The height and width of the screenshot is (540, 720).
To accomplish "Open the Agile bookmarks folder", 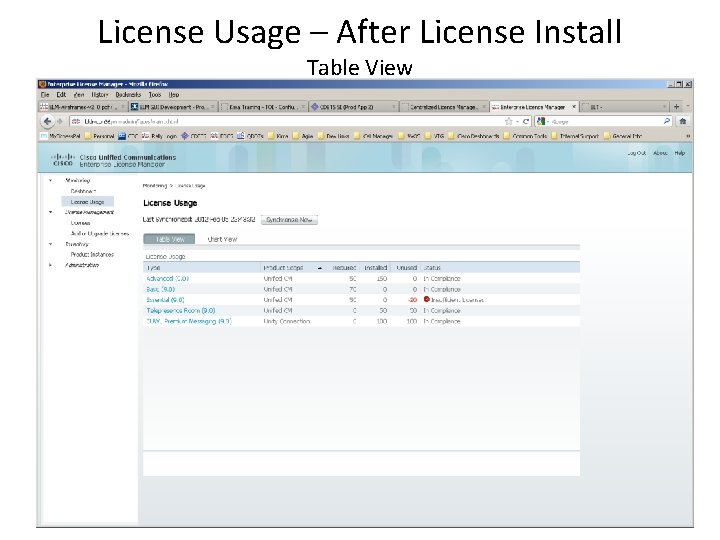I will click(x=303, y=136).
